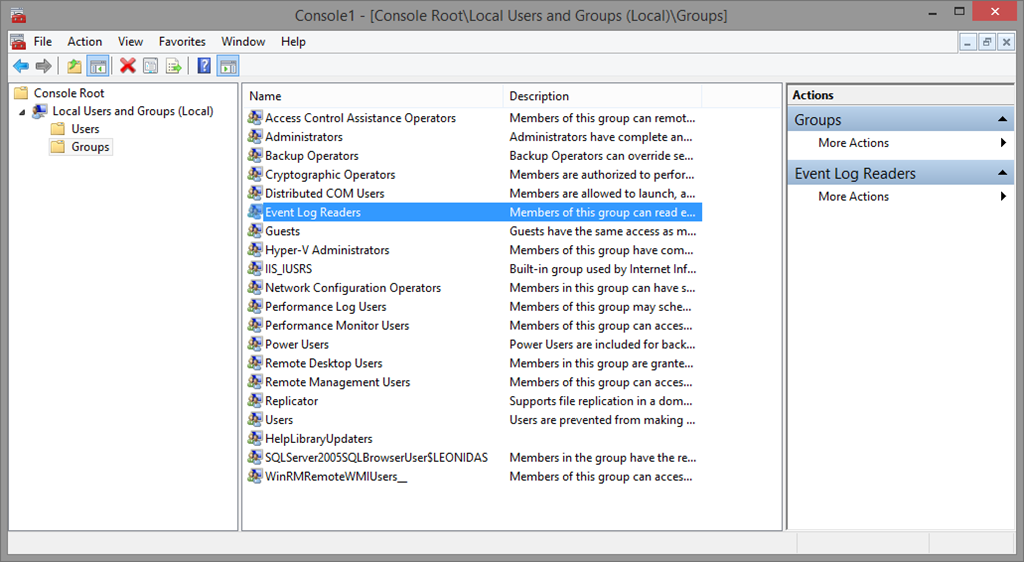Collapse Event Log Readers actions section
Image resolution: width=1024 pixels, height=562 pixels.
click(1002, 174)
